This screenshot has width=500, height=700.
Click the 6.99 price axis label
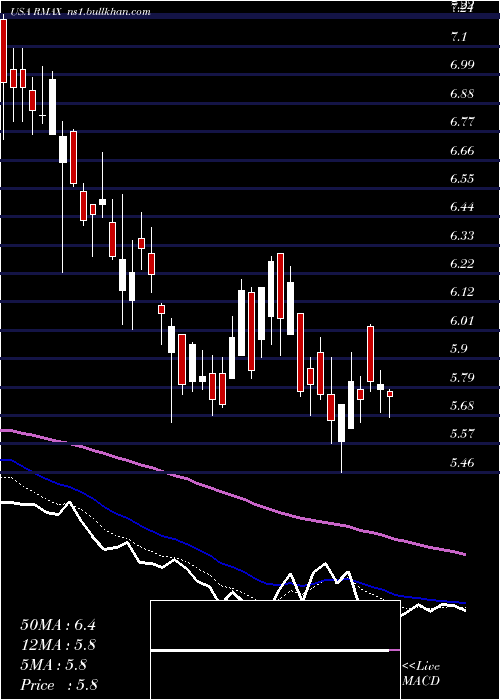[x=462, y=65]
